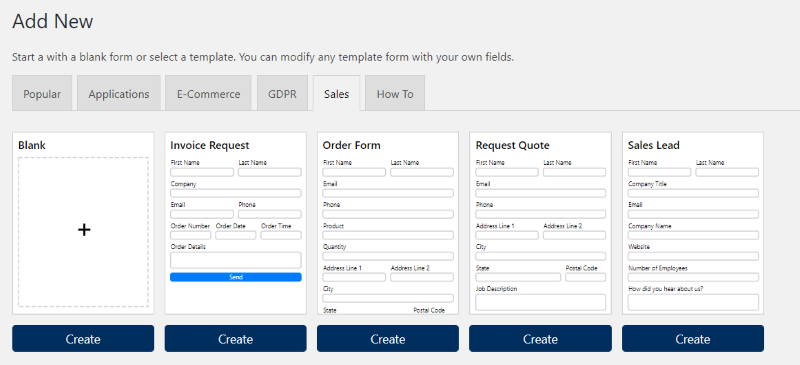This screenshot has height=365, width=800.
Task: Click Quantity field in Order Form preview
Action: tap(388, 256)
